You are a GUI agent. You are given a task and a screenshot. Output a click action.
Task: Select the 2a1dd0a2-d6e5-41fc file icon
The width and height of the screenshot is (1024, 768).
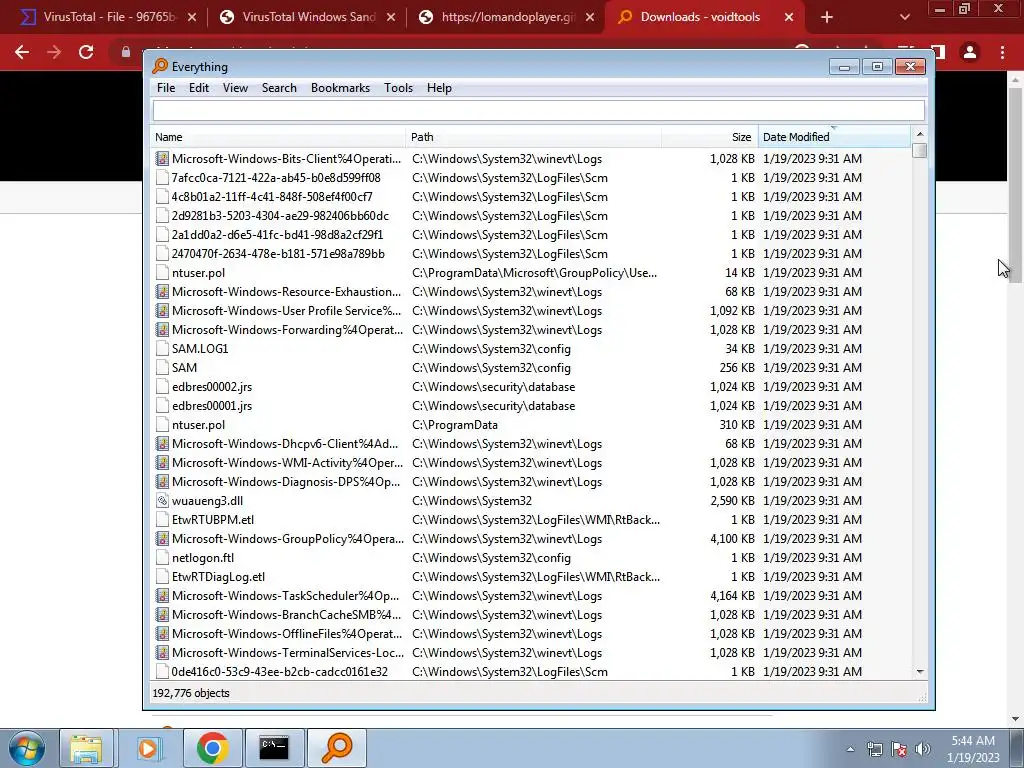click(x=162, y=234)
